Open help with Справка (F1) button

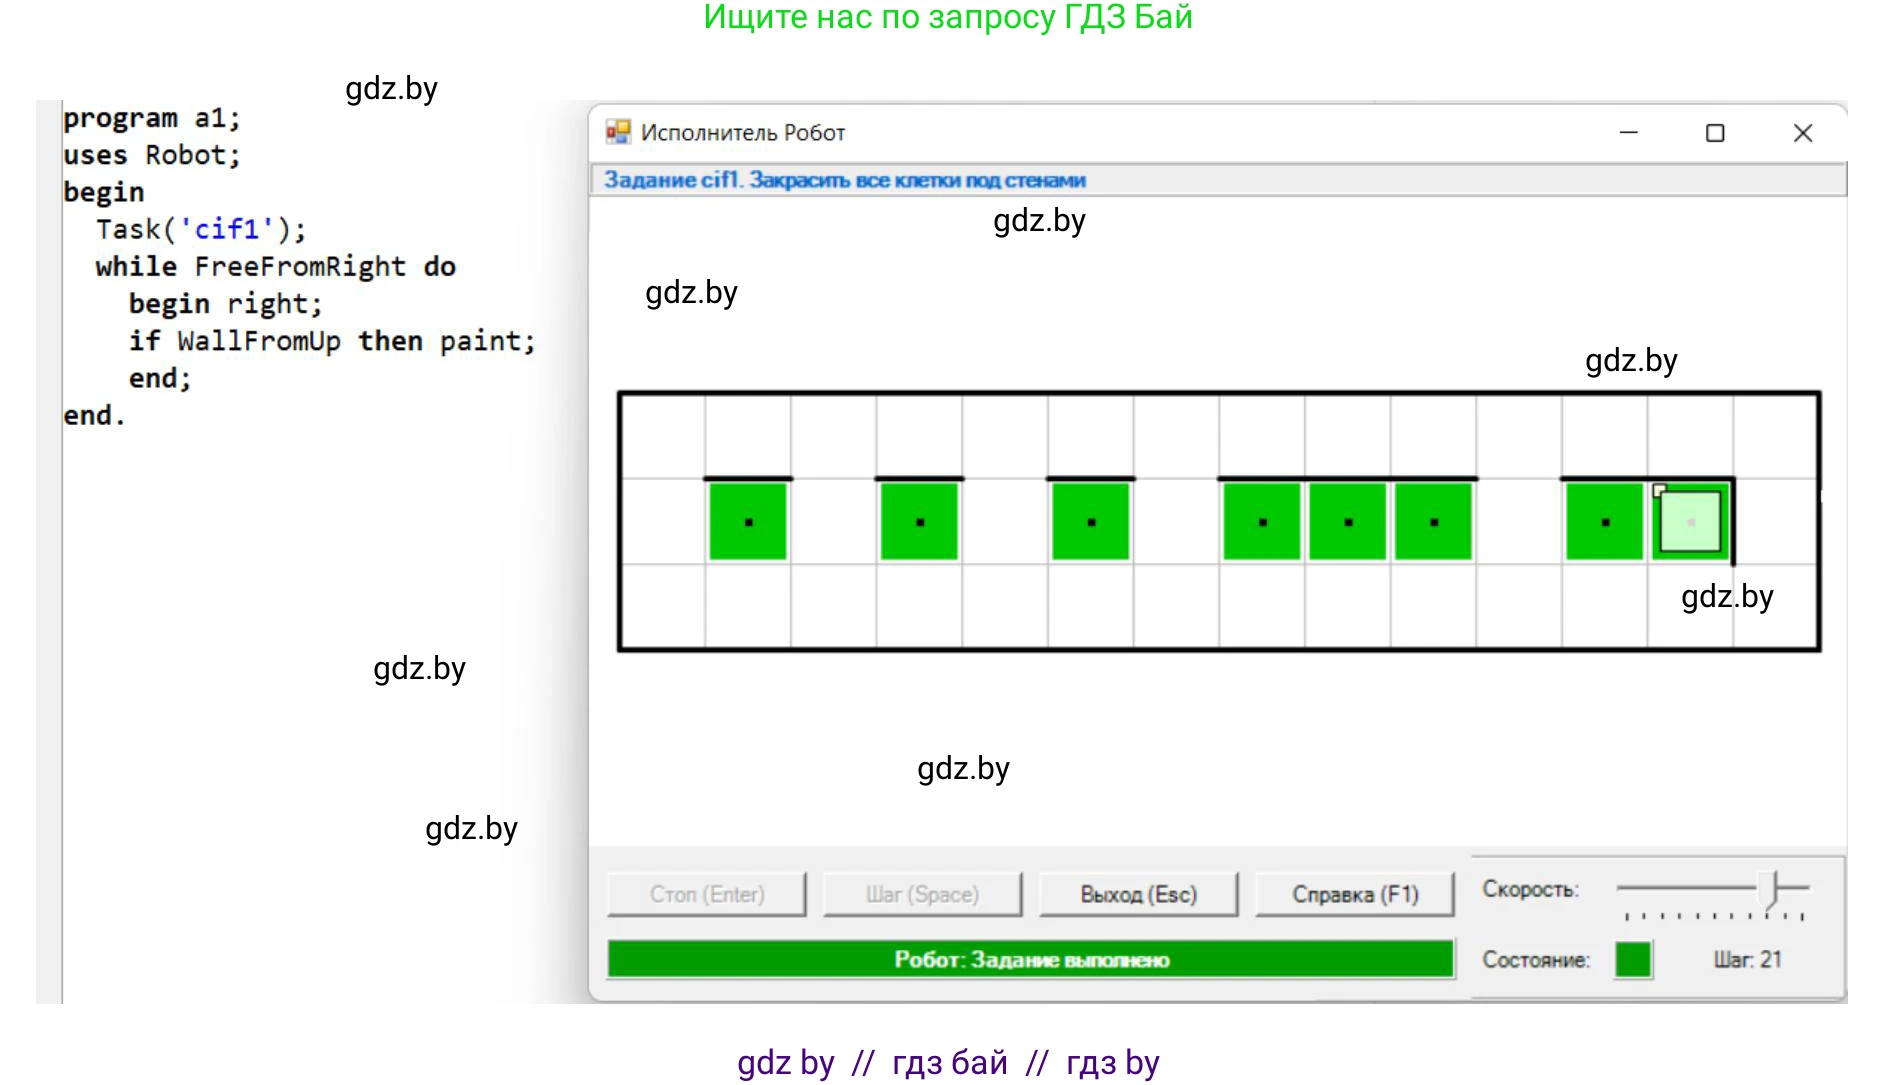1354,894
